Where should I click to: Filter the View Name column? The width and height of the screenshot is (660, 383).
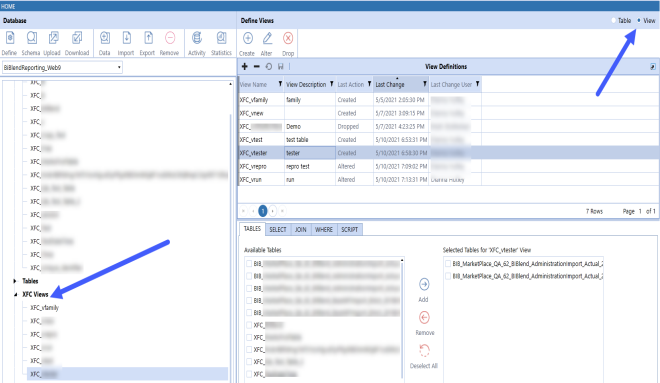280,84
